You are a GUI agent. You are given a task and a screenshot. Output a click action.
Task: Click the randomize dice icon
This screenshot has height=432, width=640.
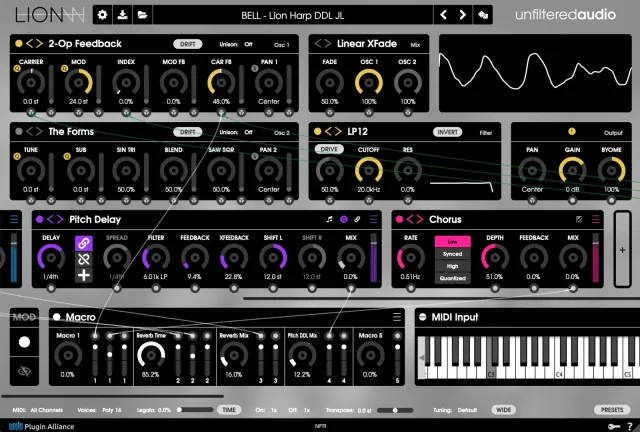tap(483, 15)
